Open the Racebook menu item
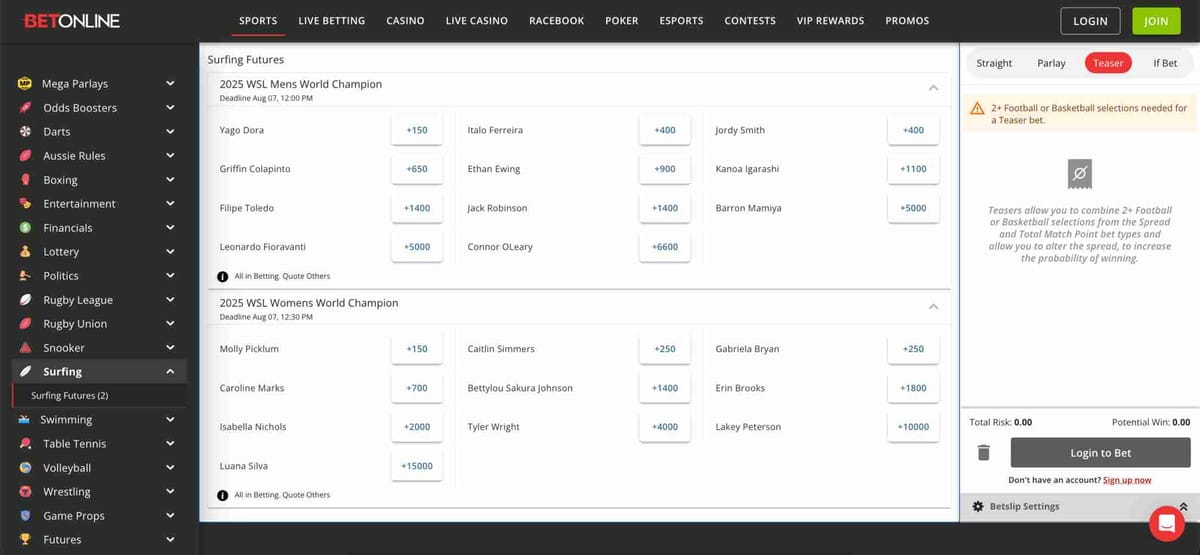 pos(556,20)
